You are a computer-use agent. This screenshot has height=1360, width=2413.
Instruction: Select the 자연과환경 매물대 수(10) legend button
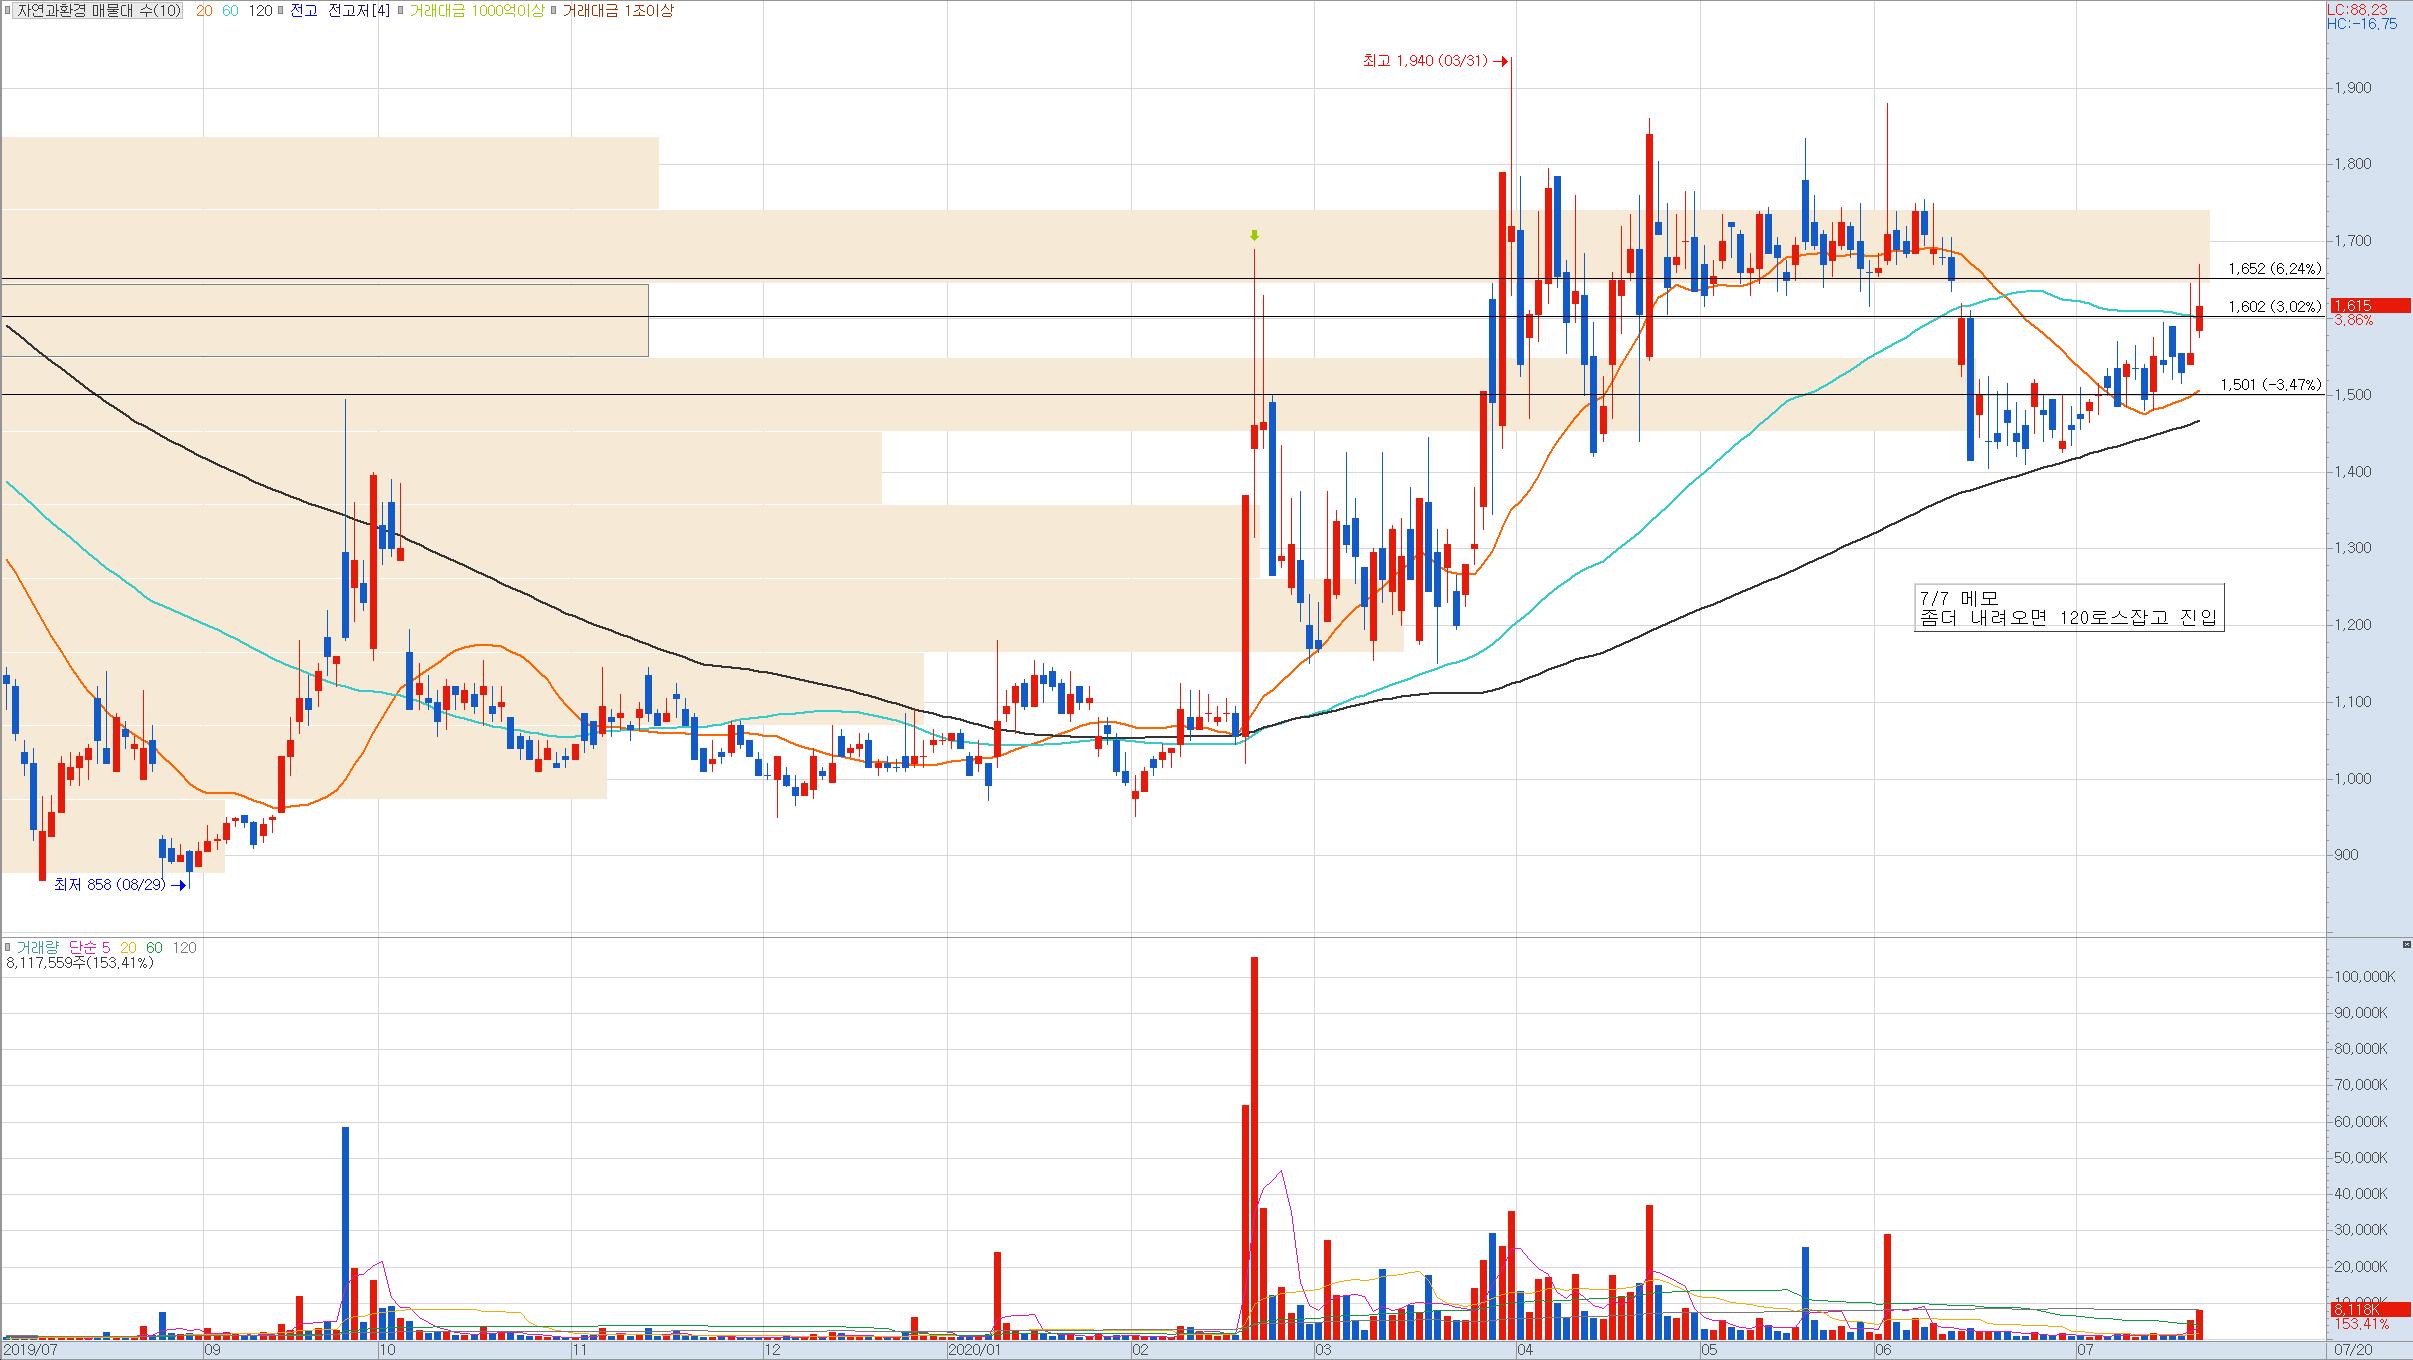click(x=98, y=11)
